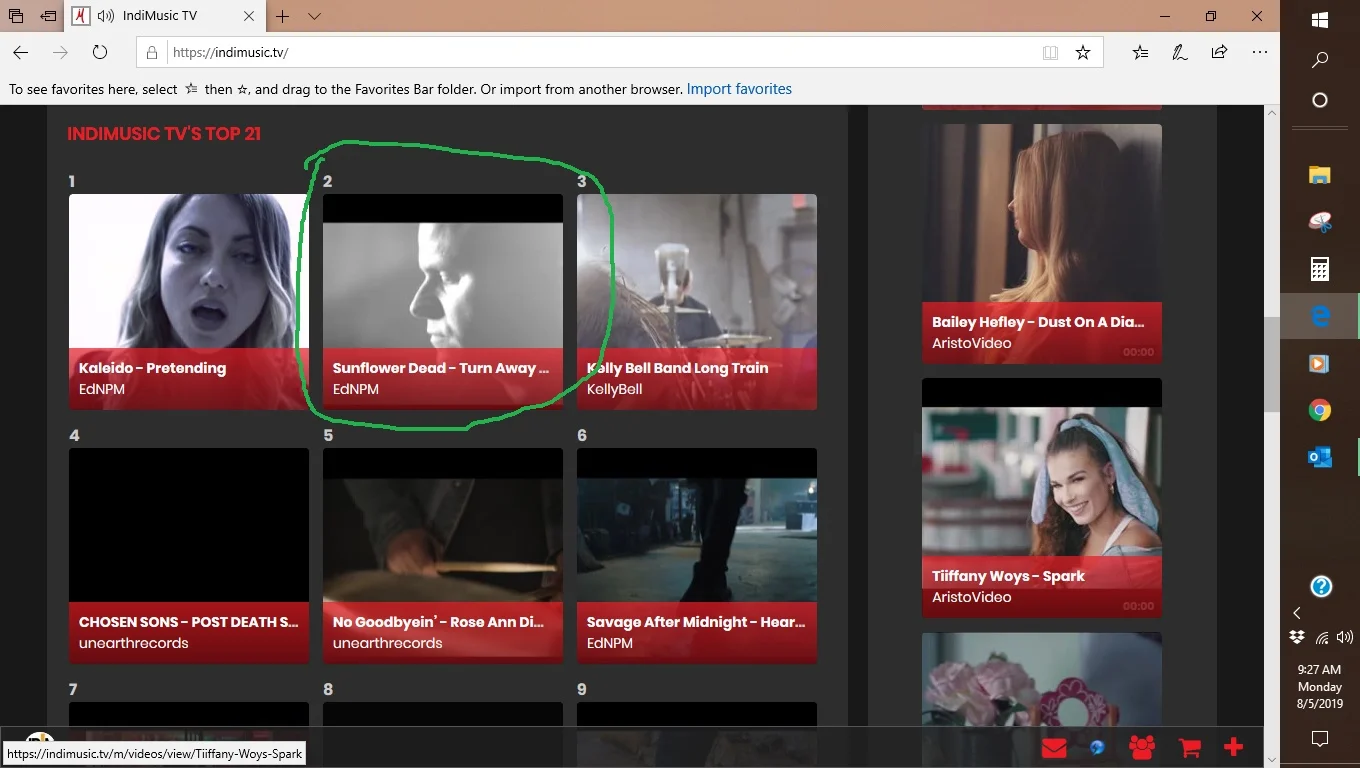Show tab previews chevron
Viewport: 1360px width, 768px height.
(x=314, y=16)
